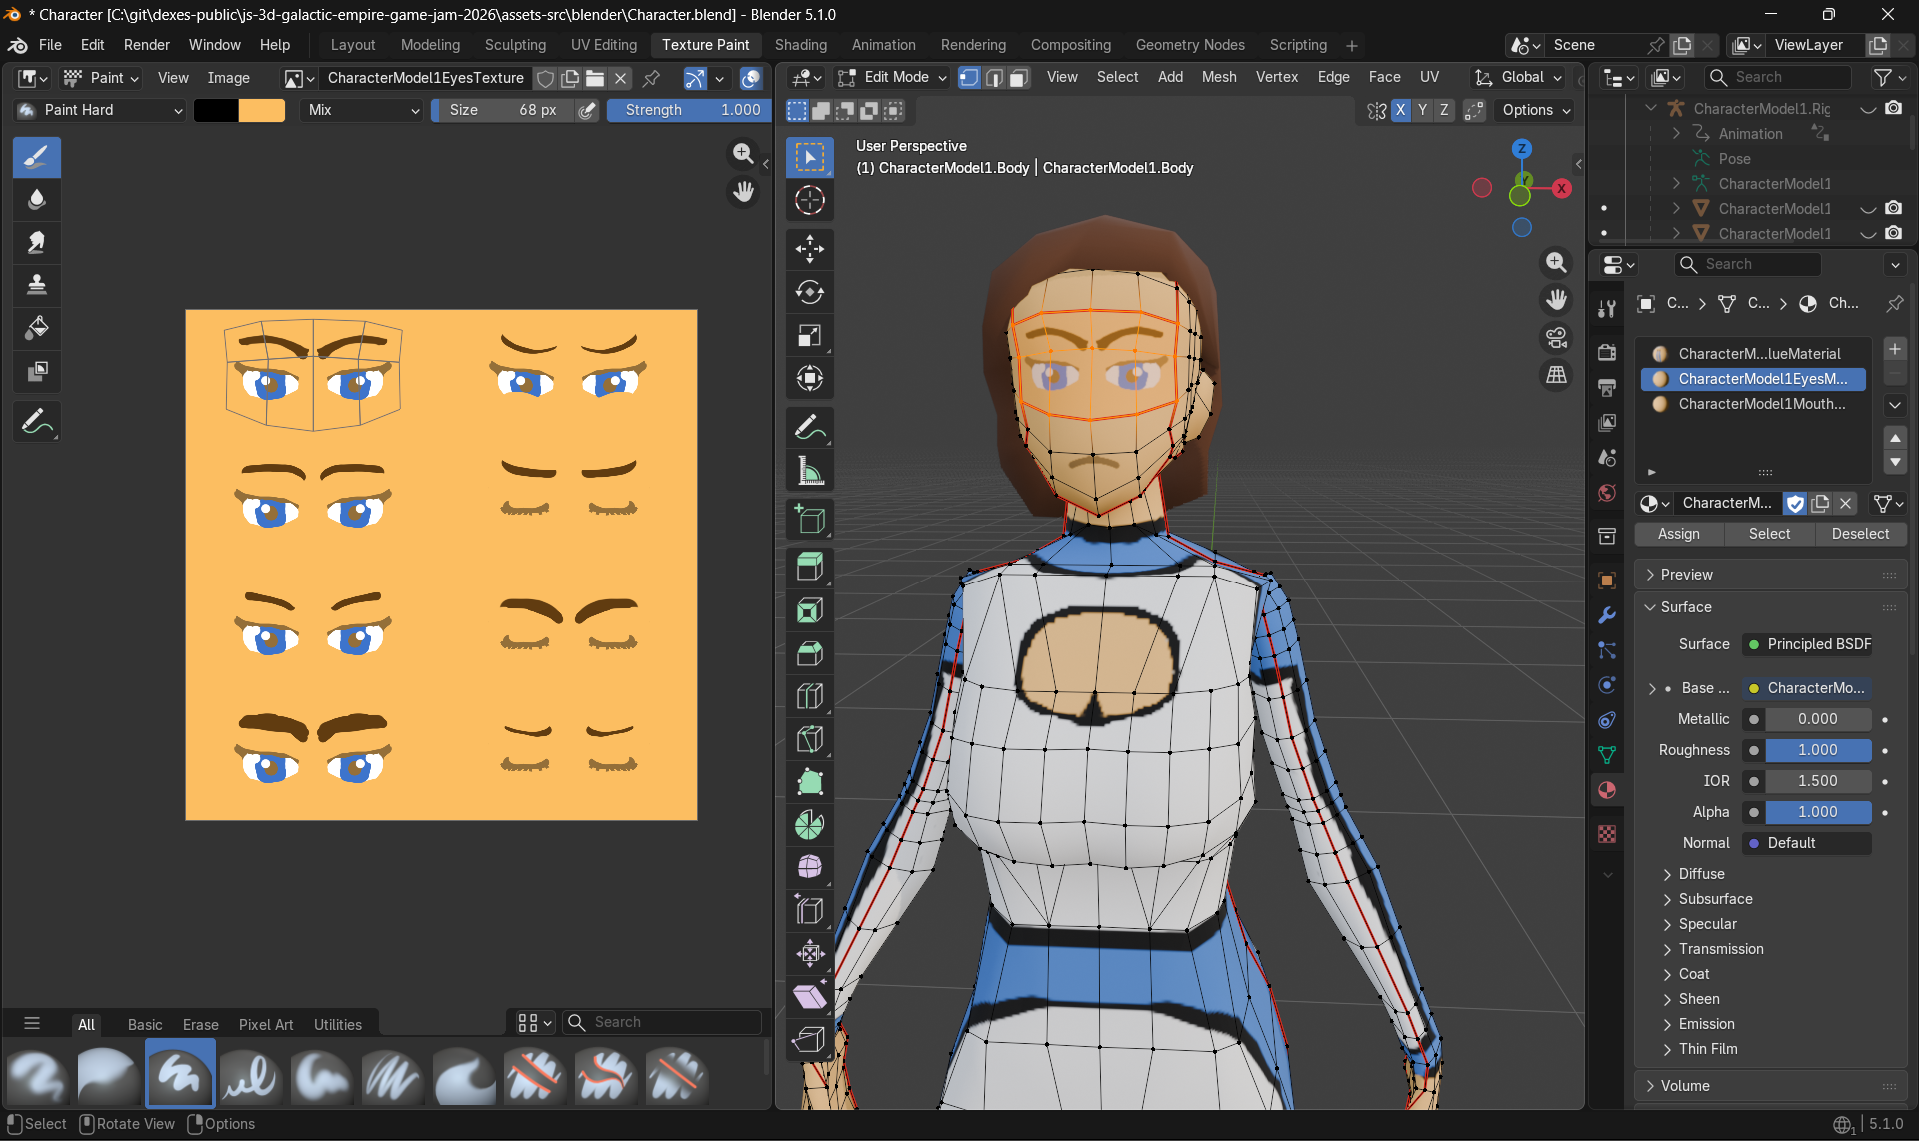Open the World properties tab

pos(1606,493)
